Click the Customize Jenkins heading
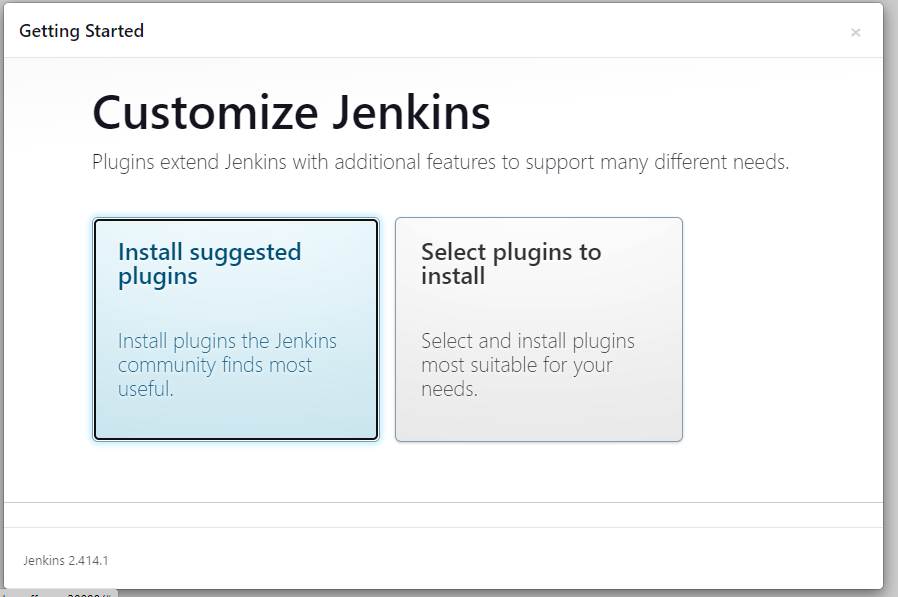Screen dimensions: 898x597 (x=291, y=113)
